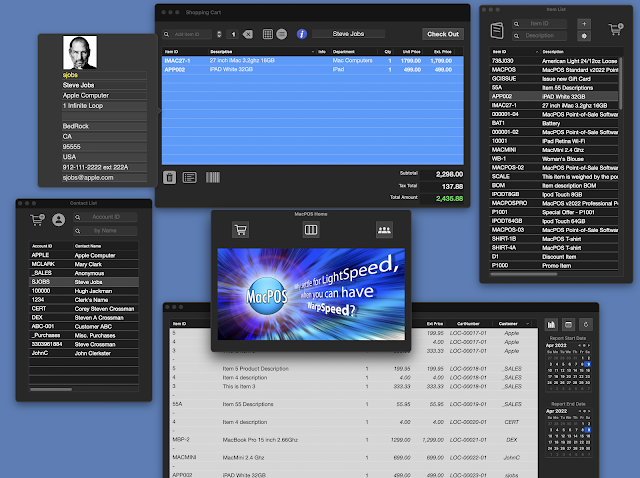Click the bar chart icon in report window
This screenshot has height=478, width=640.
(x=551, y=325)
